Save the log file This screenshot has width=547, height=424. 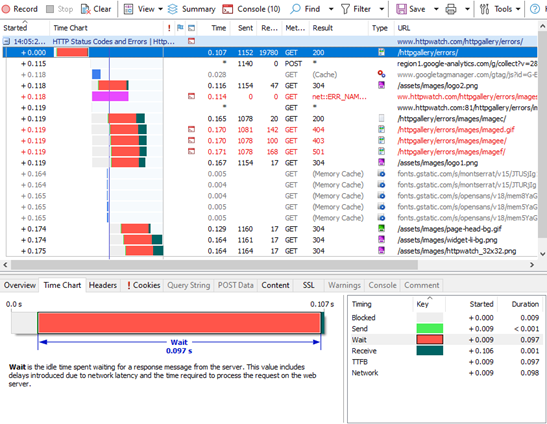tap(411, 9)
